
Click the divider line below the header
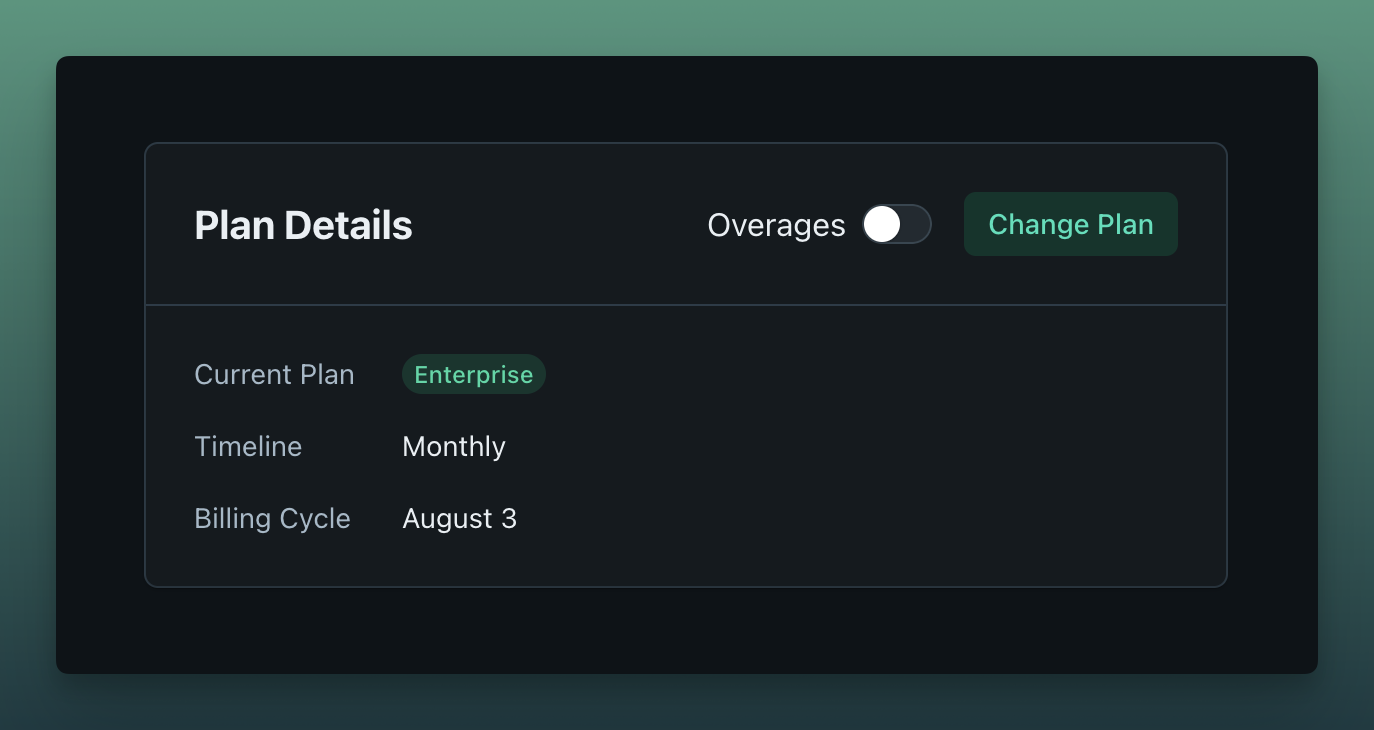pos(686,305)
